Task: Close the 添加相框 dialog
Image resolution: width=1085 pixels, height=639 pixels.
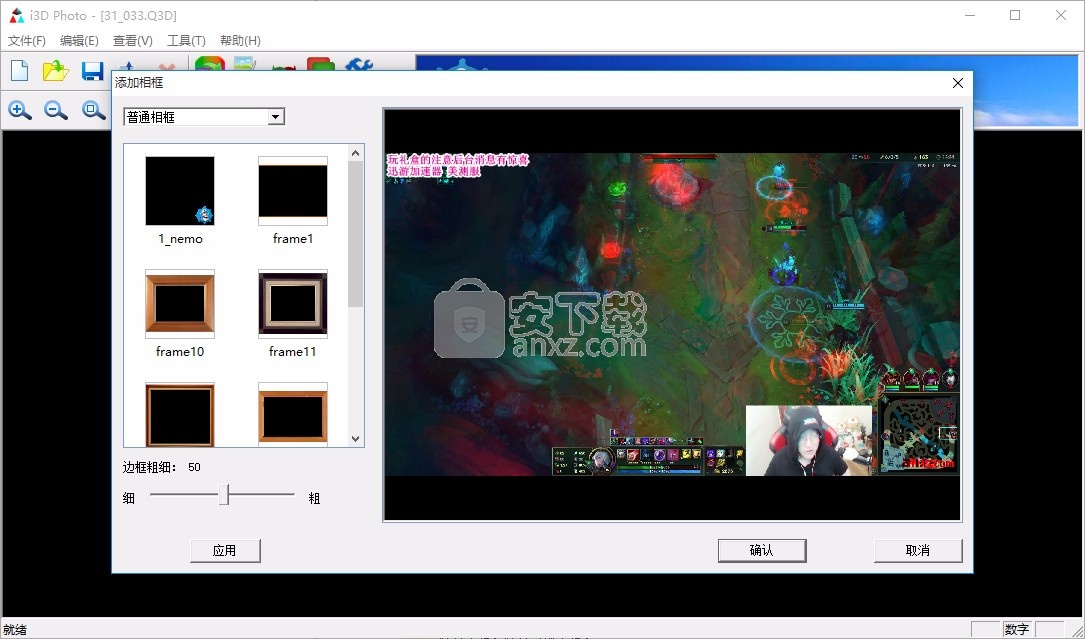Action: tap(958, 83)
